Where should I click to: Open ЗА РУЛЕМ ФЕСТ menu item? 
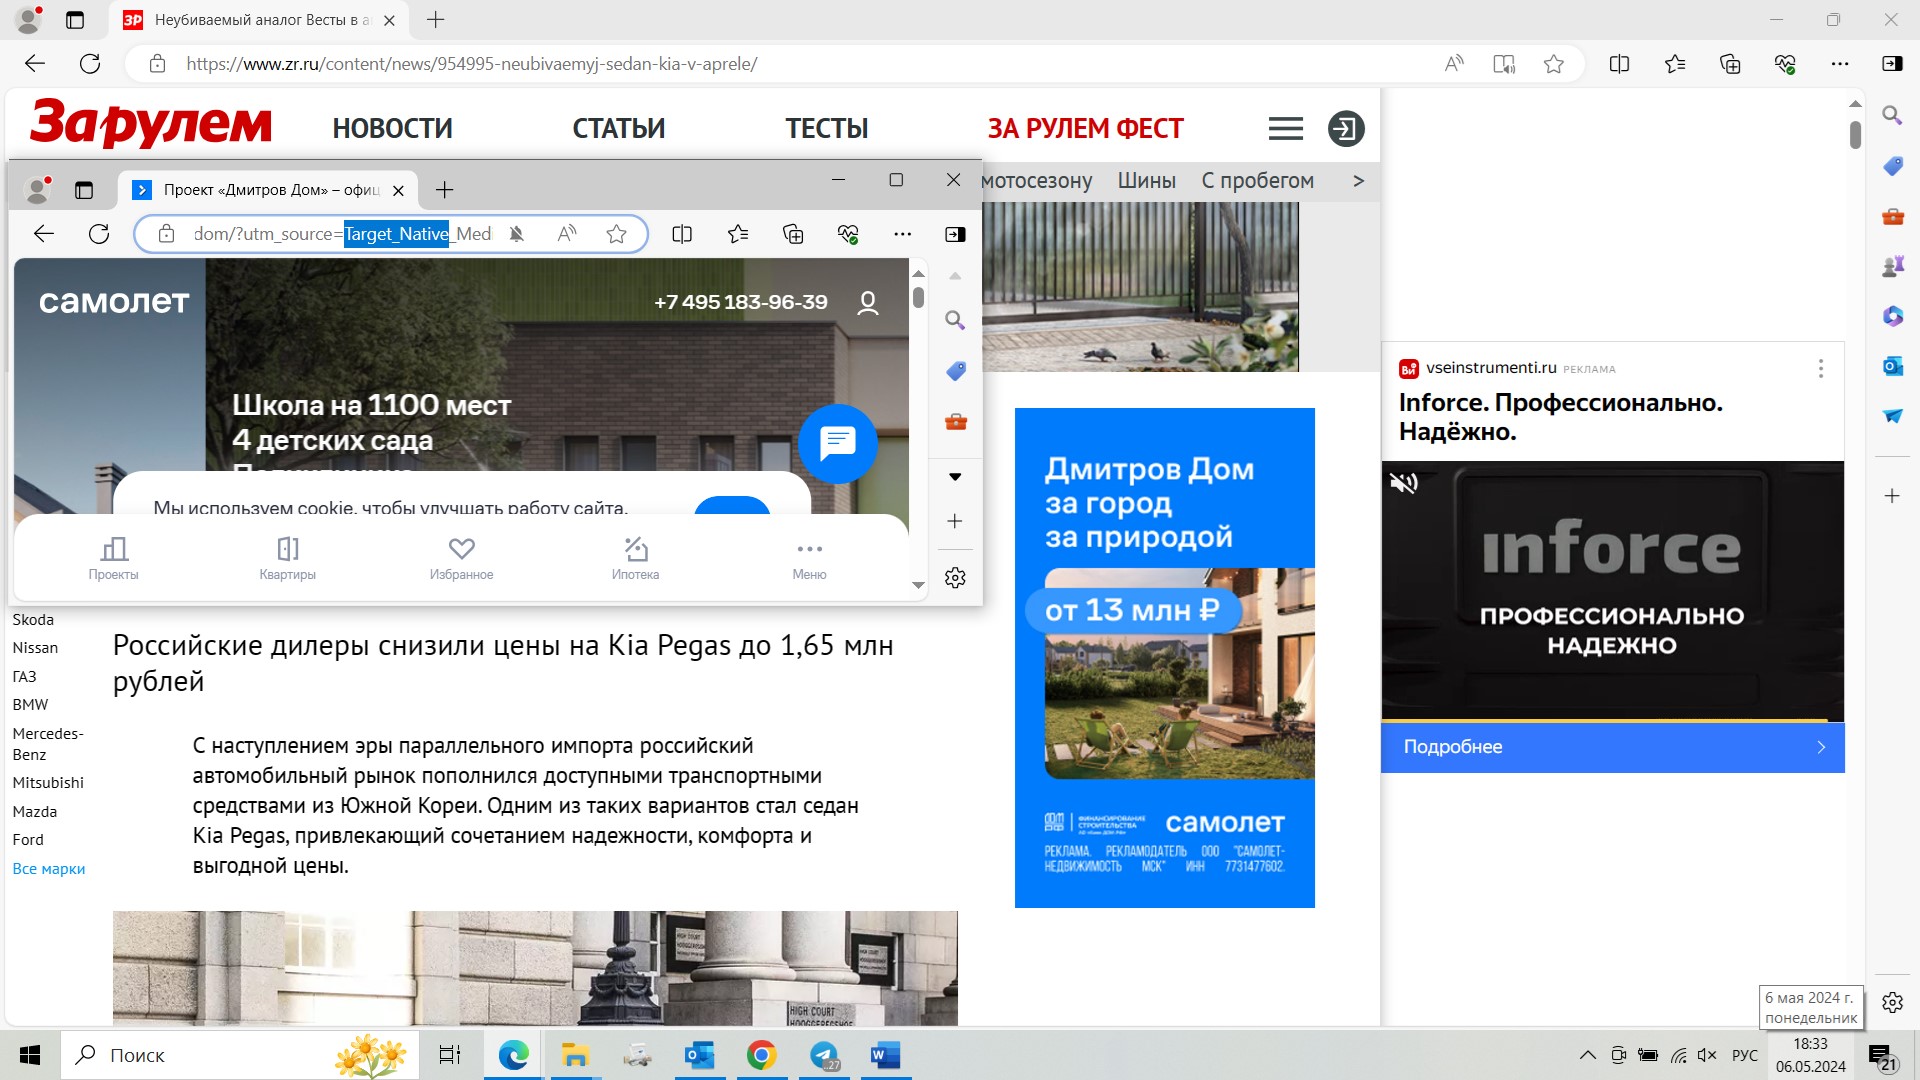click(1085, 129)
